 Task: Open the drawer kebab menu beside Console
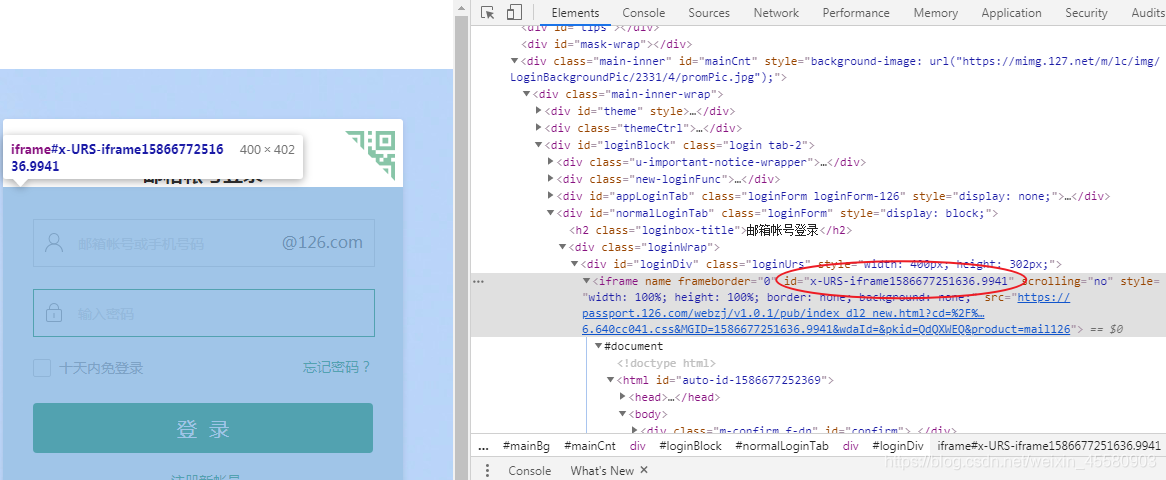tap(488, 470)
